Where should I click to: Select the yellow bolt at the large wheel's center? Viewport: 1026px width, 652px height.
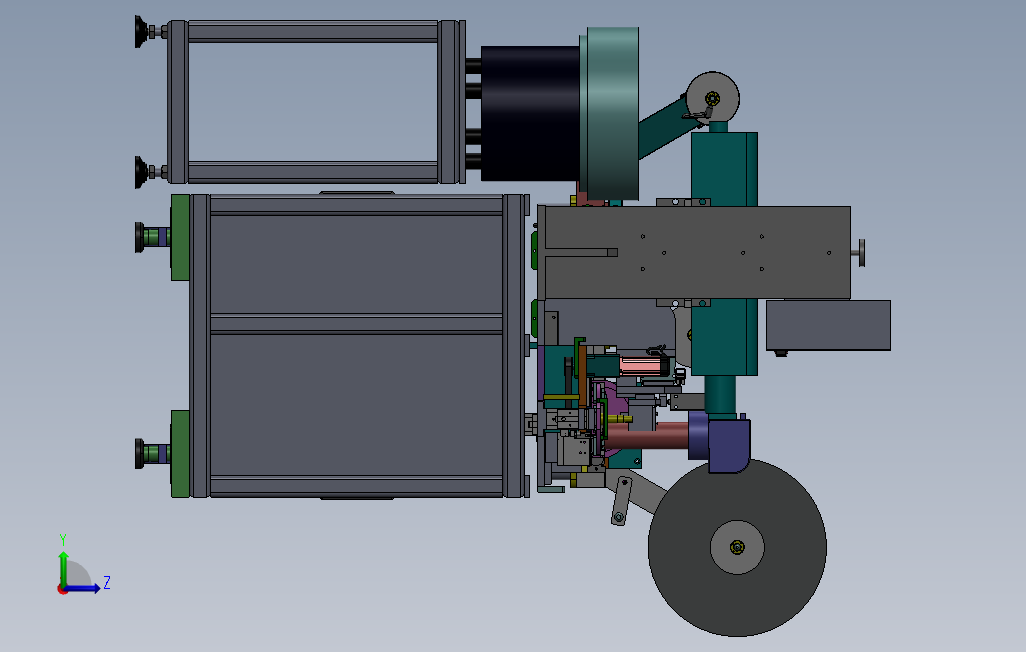737,547
